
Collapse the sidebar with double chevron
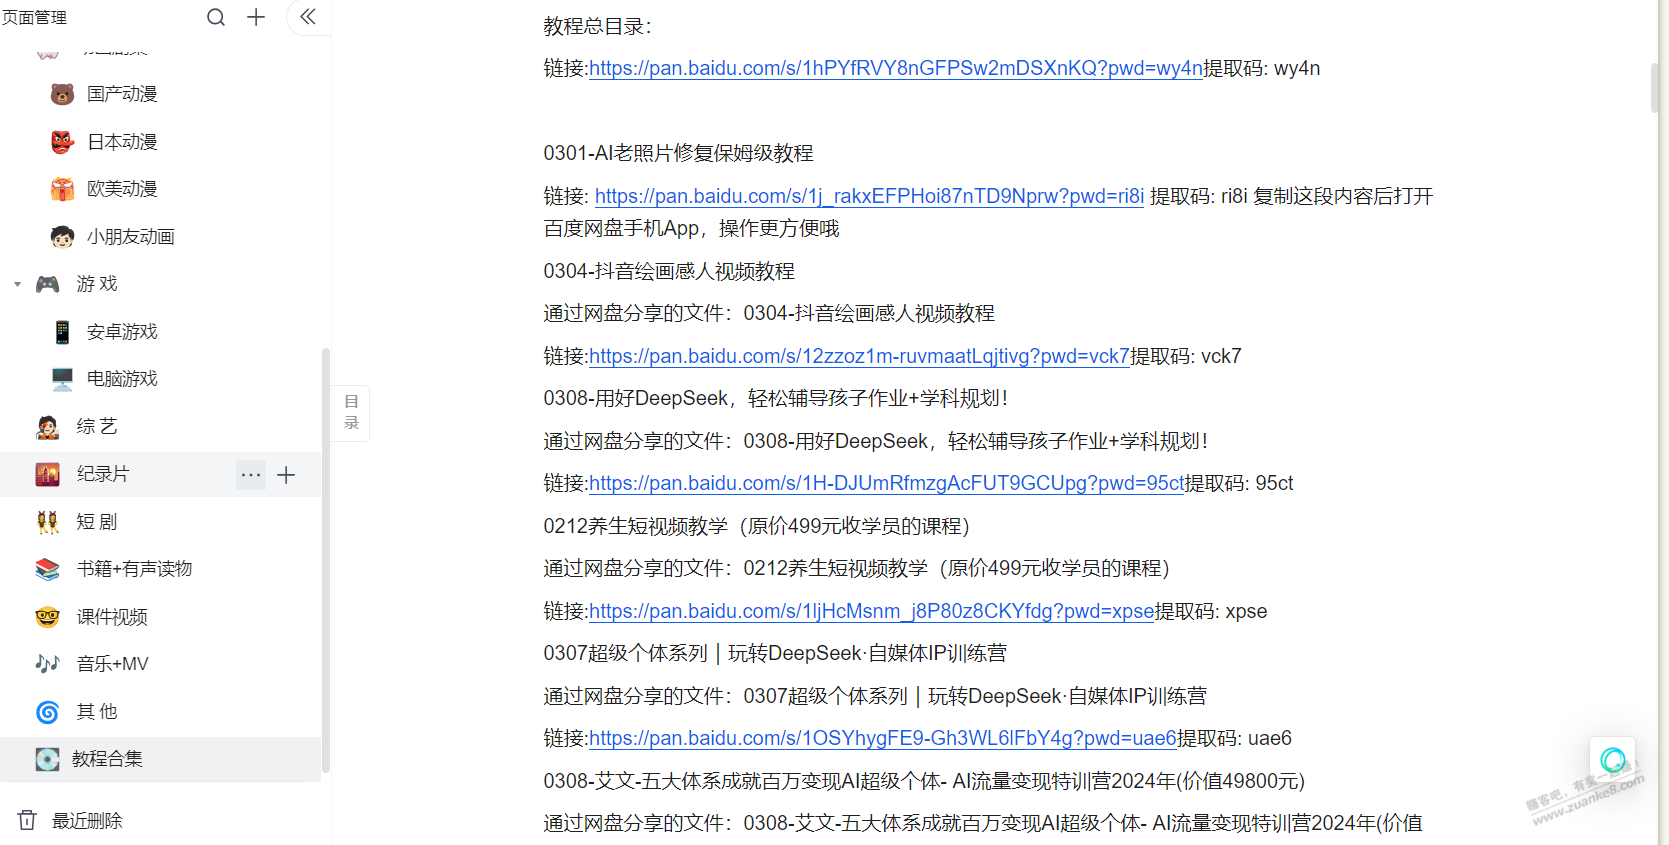[308, 17]
